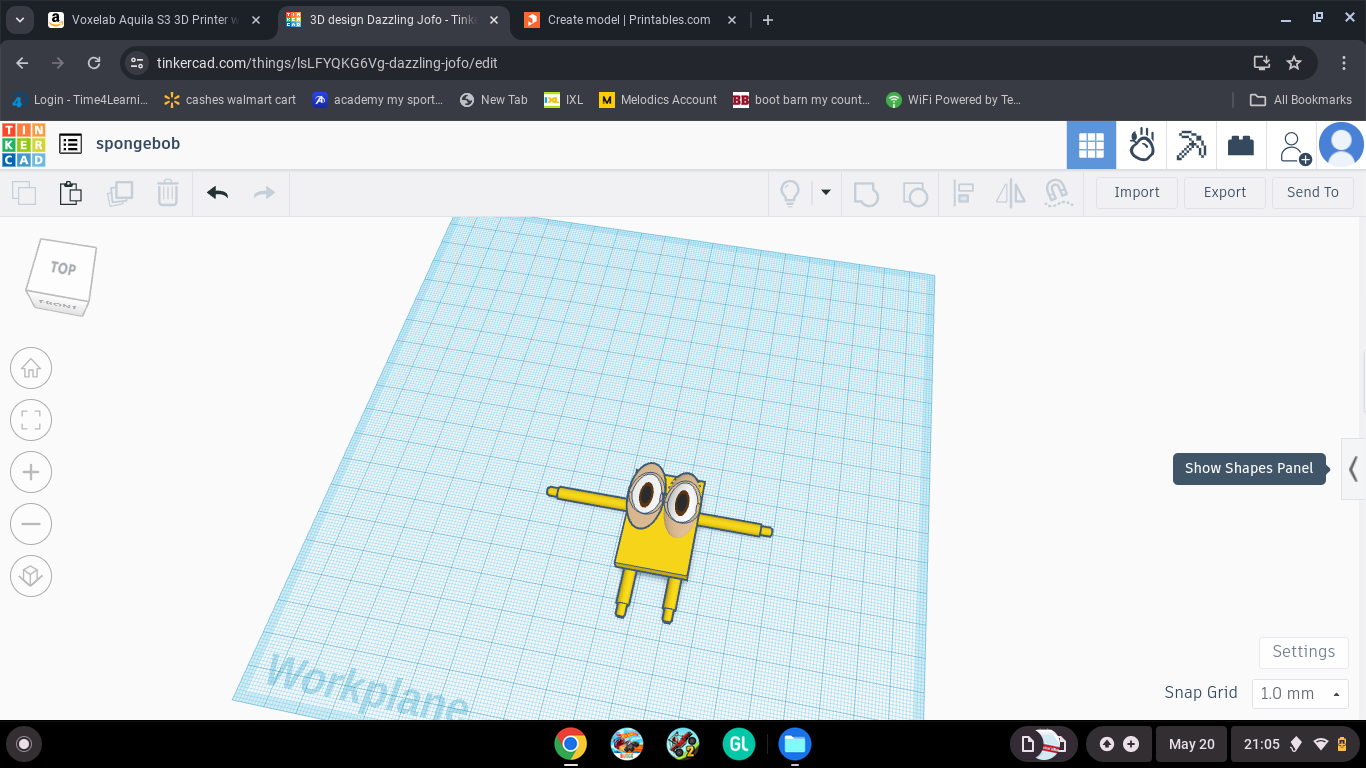
Task: Open the user profile avatar
Action: coord(1341,145)
